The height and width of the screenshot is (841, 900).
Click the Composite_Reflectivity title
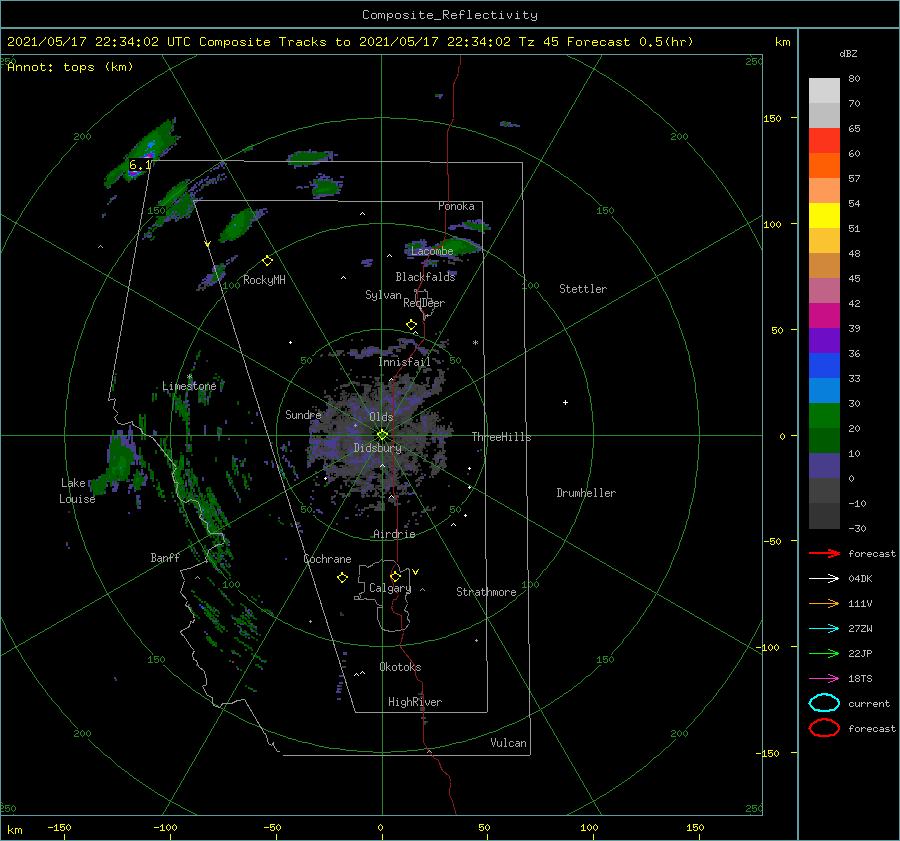click(450, 15)
